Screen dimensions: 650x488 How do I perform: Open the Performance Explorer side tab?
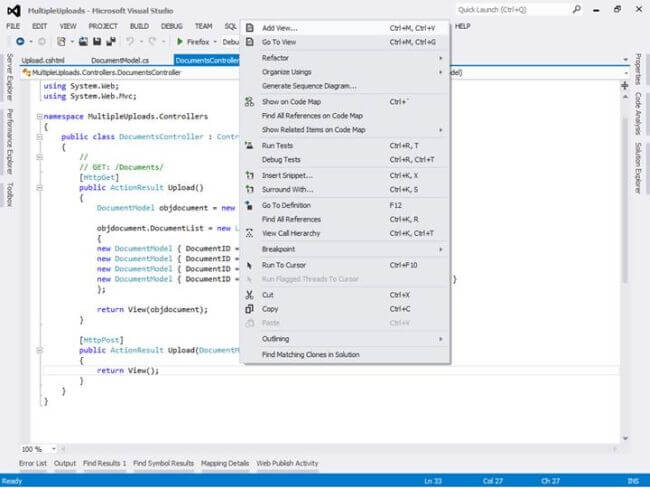tap(10, 141)
